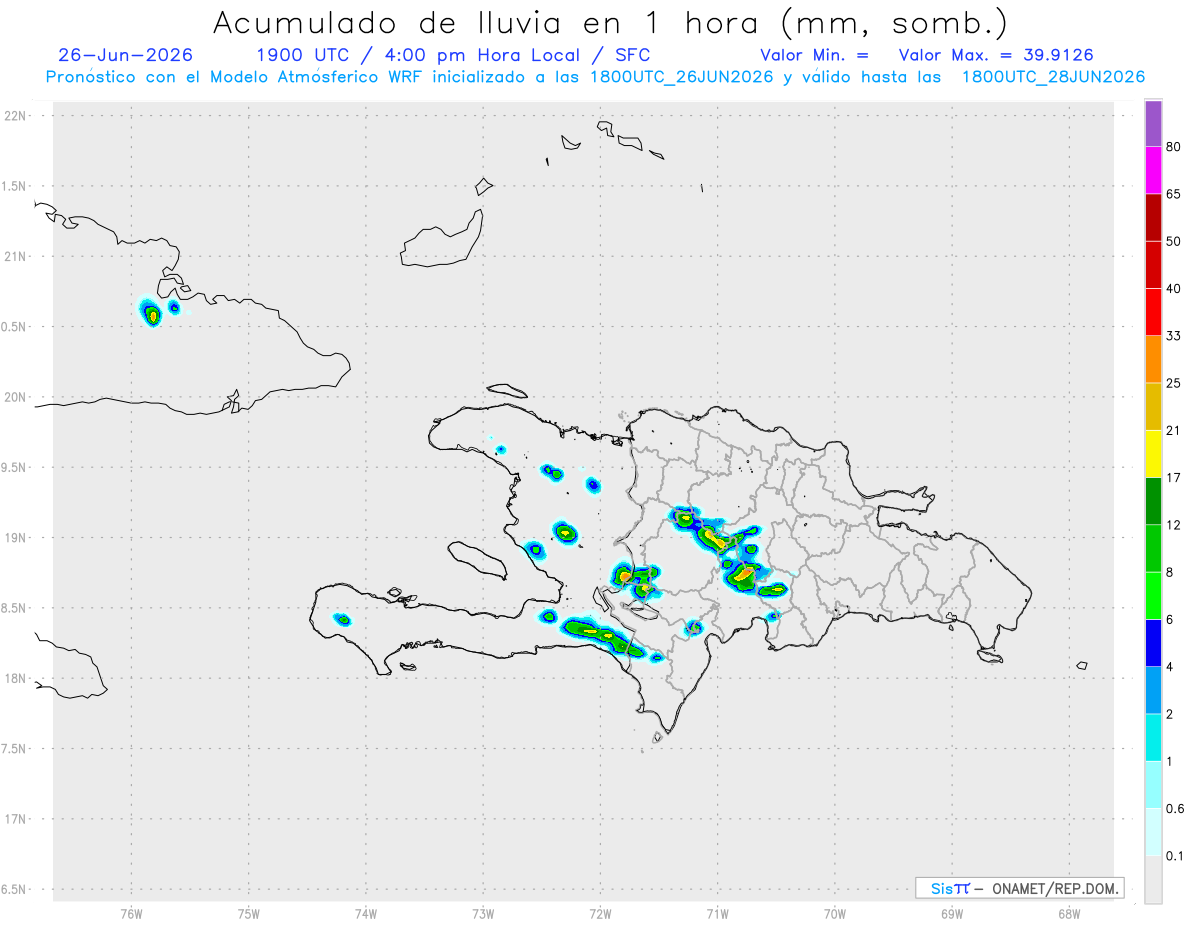Click the dark red band between 50 and 65
The height and width of the screenshot is (927, 1200).
(1153, 217)
